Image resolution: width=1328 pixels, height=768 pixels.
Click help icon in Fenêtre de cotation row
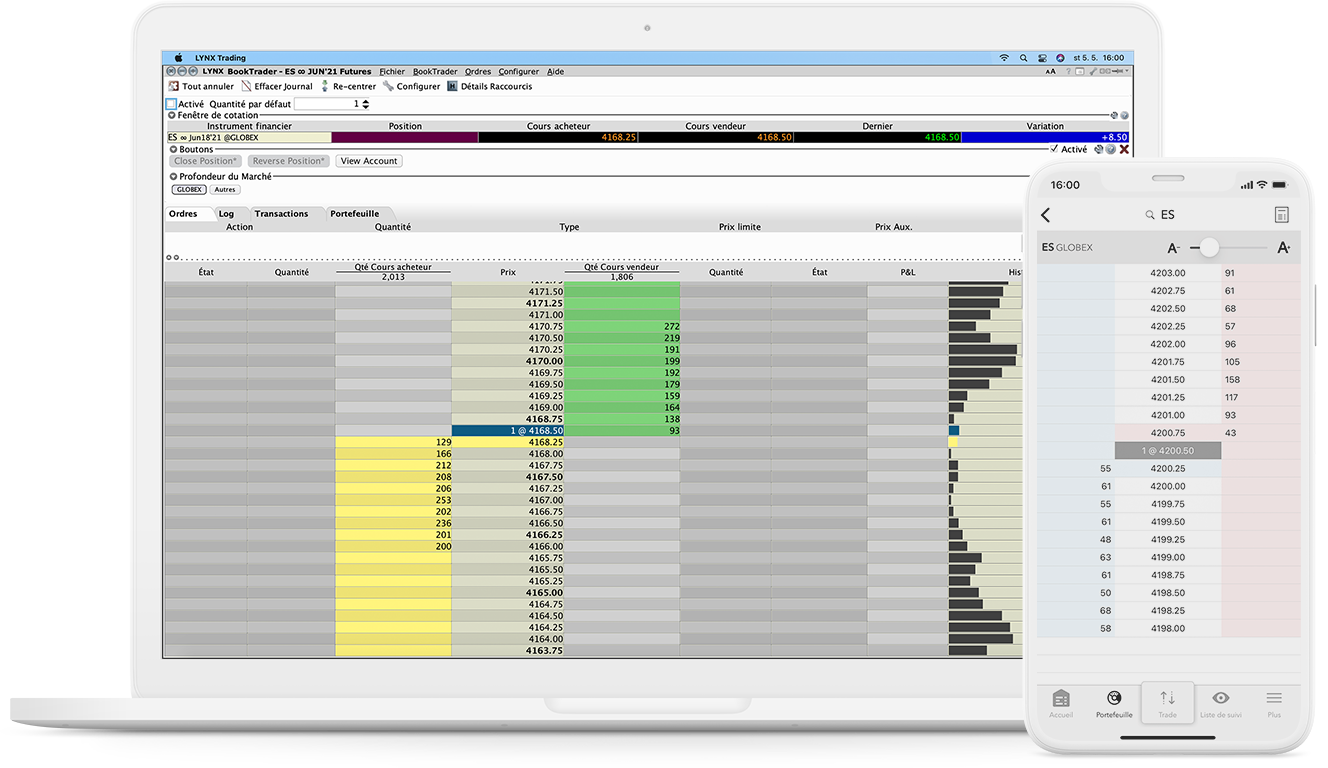[1124, 116]
